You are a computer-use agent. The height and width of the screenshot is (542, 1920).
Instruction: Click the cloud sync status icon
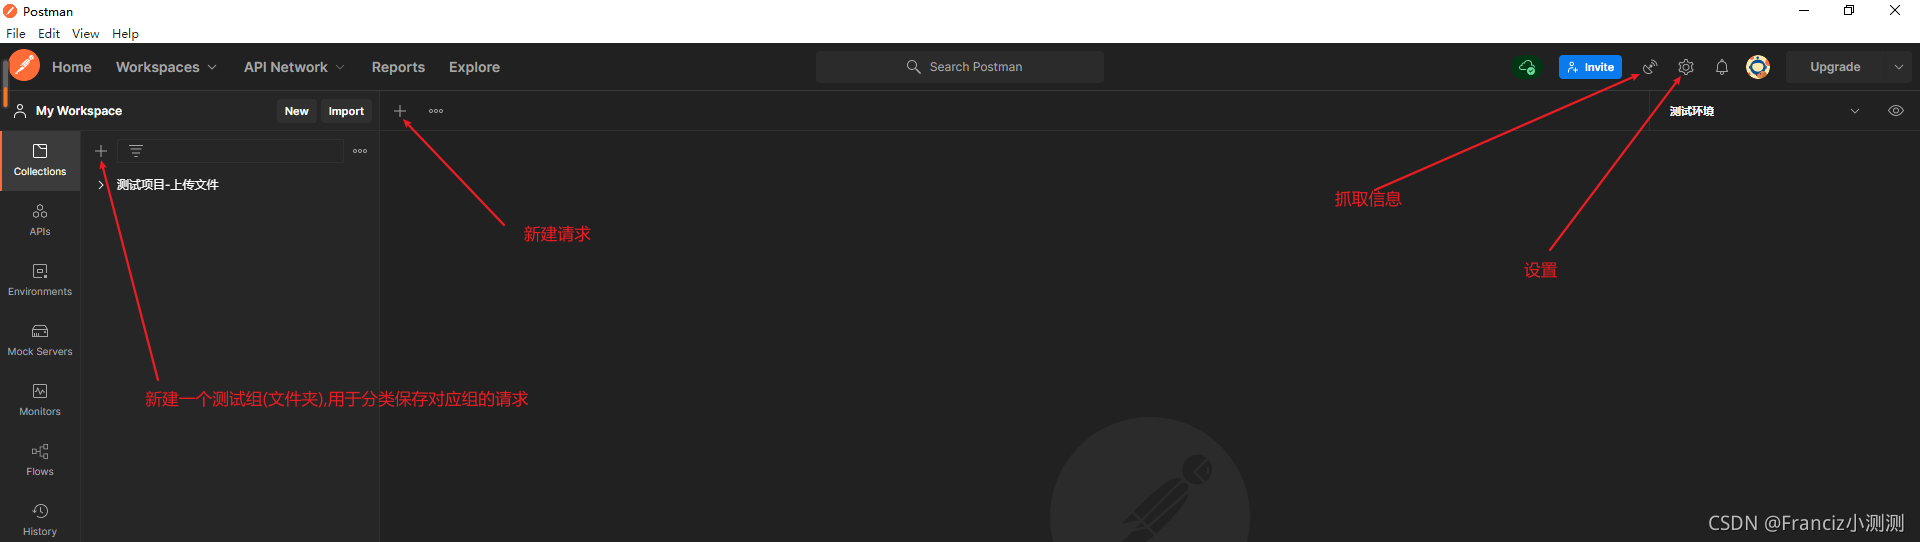1527,67
